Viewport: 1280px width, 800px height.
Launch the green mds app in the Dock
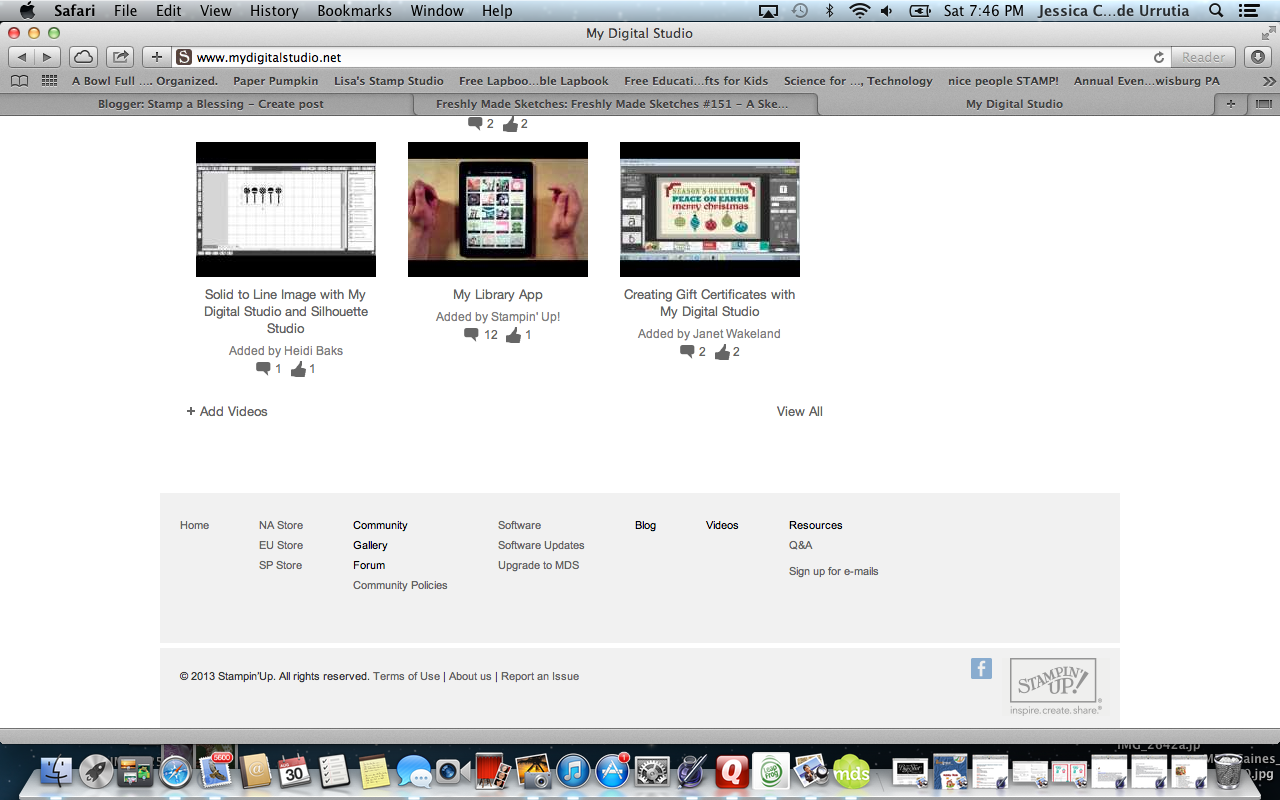[x=852, y=773]
